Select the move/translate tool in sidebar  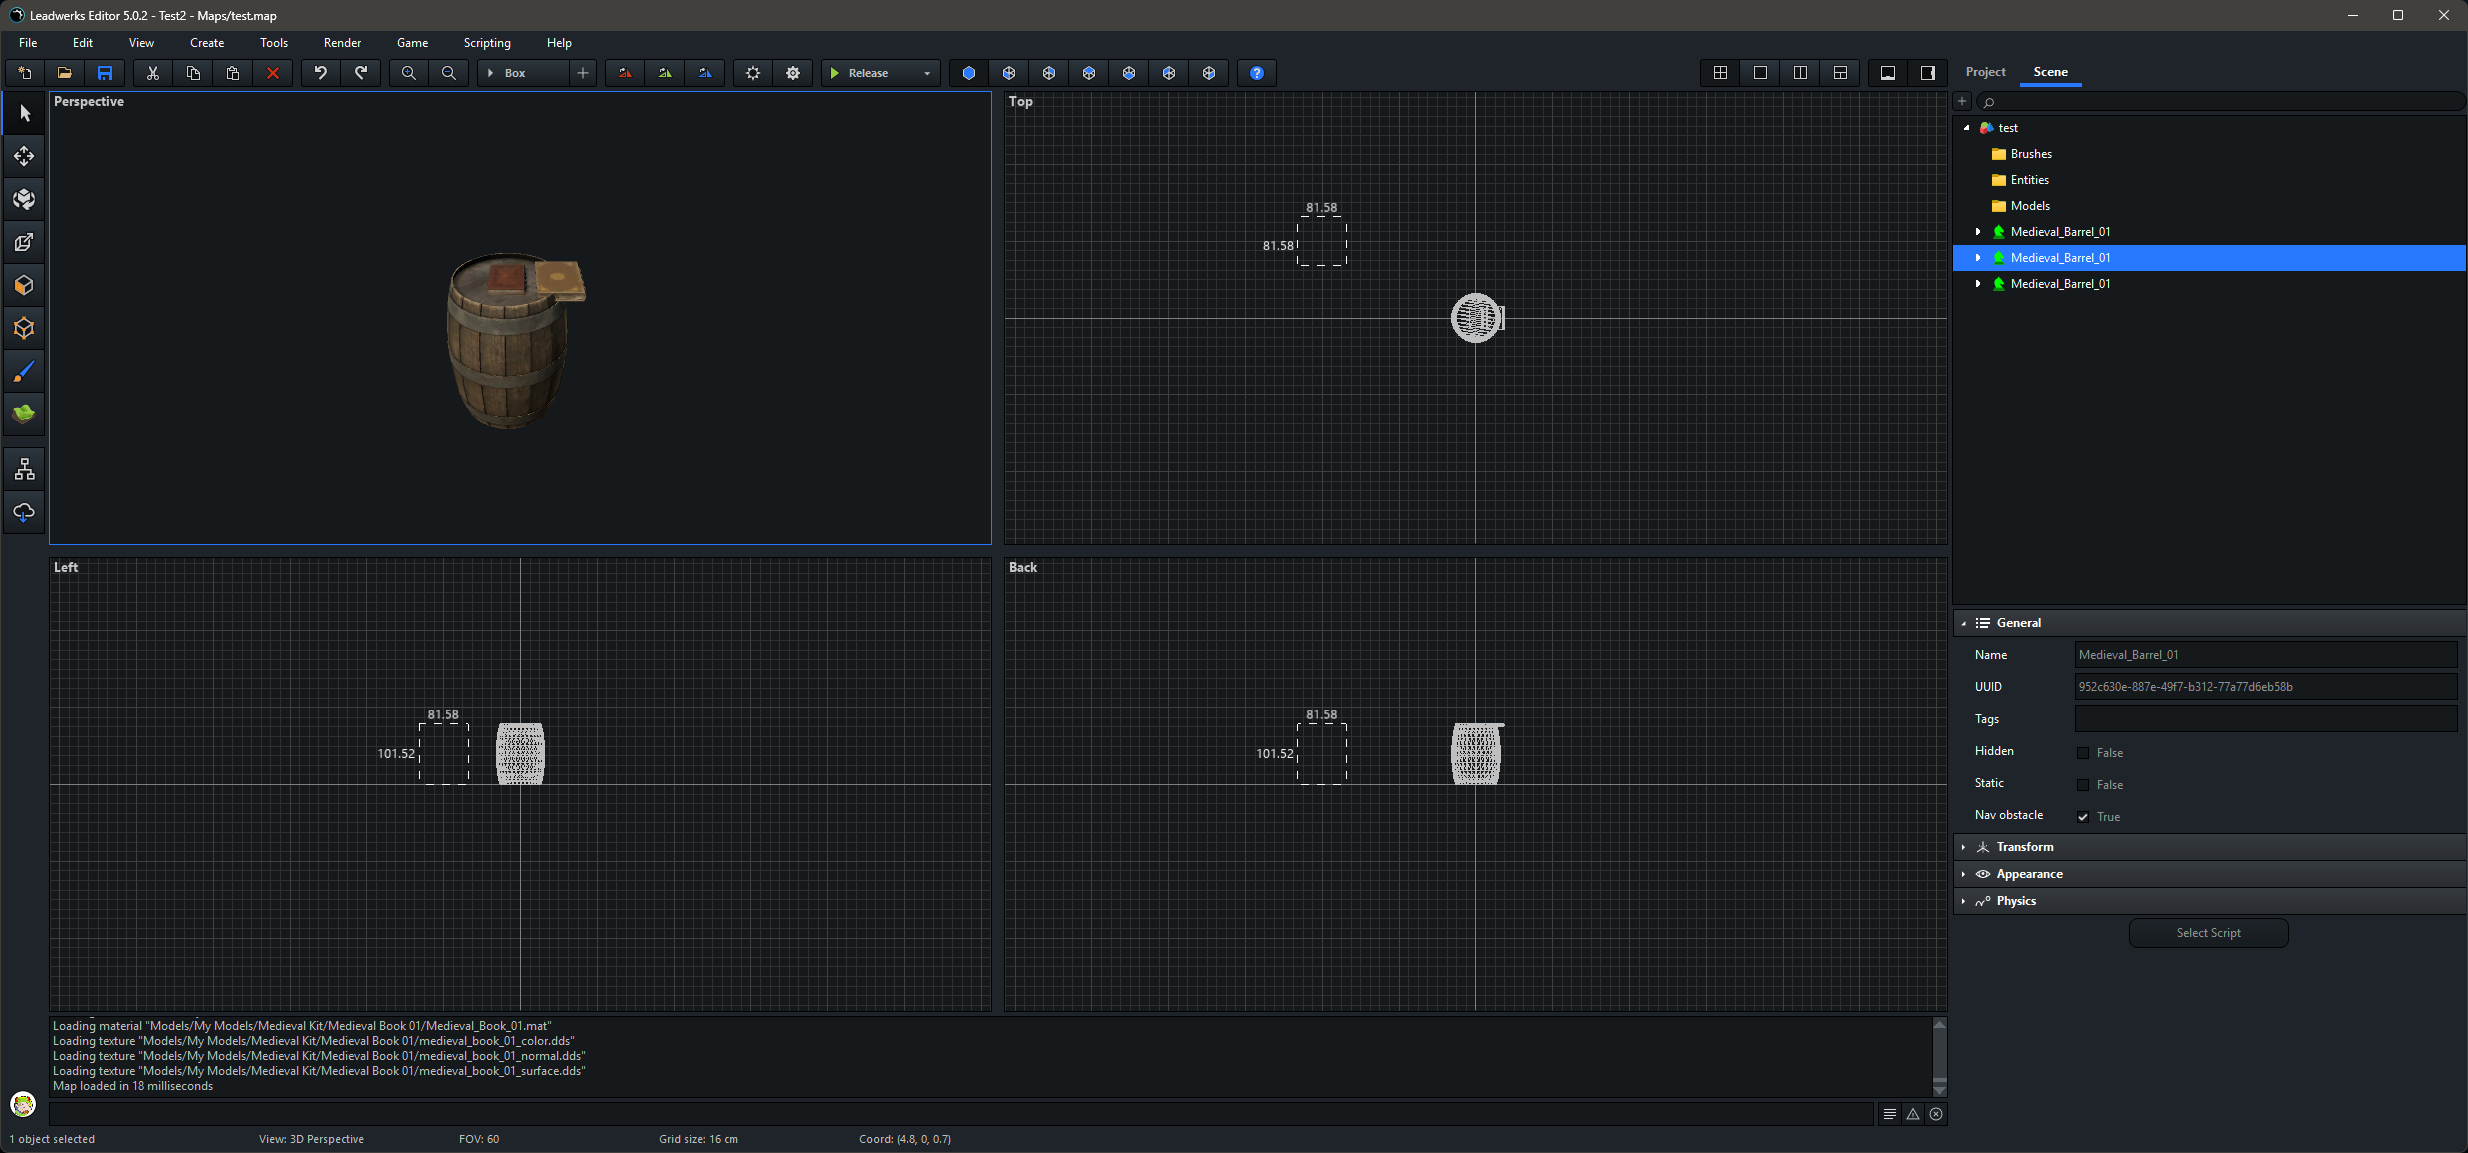tap(24, 156)
